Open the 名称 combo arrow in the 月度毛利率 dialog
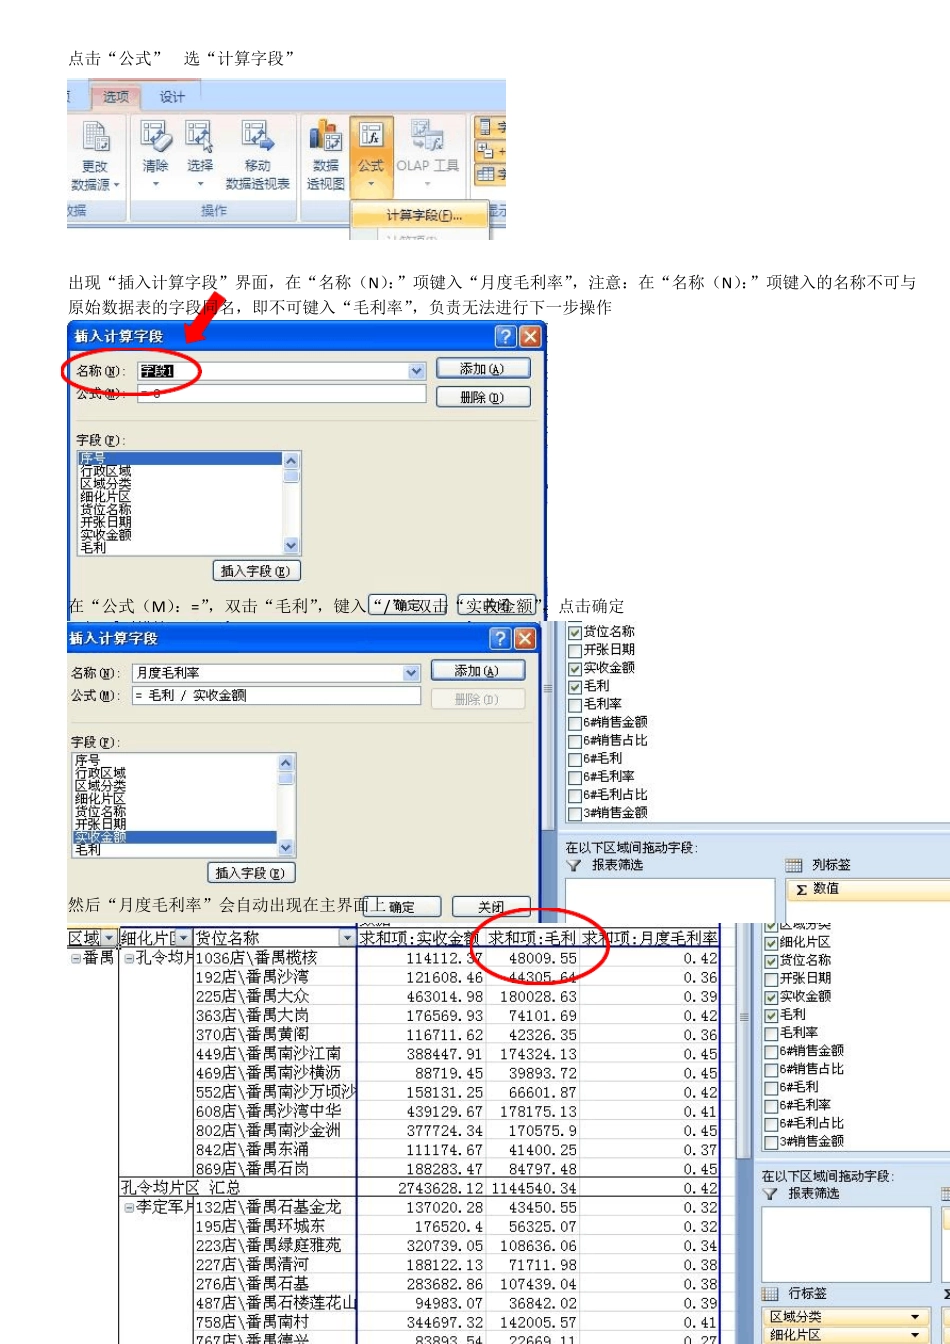 (411, 673)
